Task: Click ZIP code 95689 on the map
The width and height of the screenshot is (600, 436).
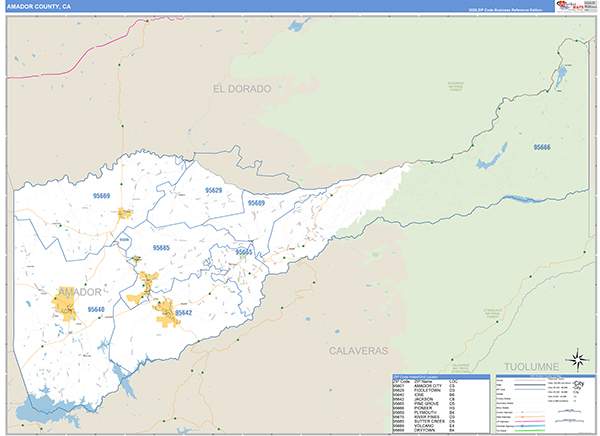Action: 256,203
